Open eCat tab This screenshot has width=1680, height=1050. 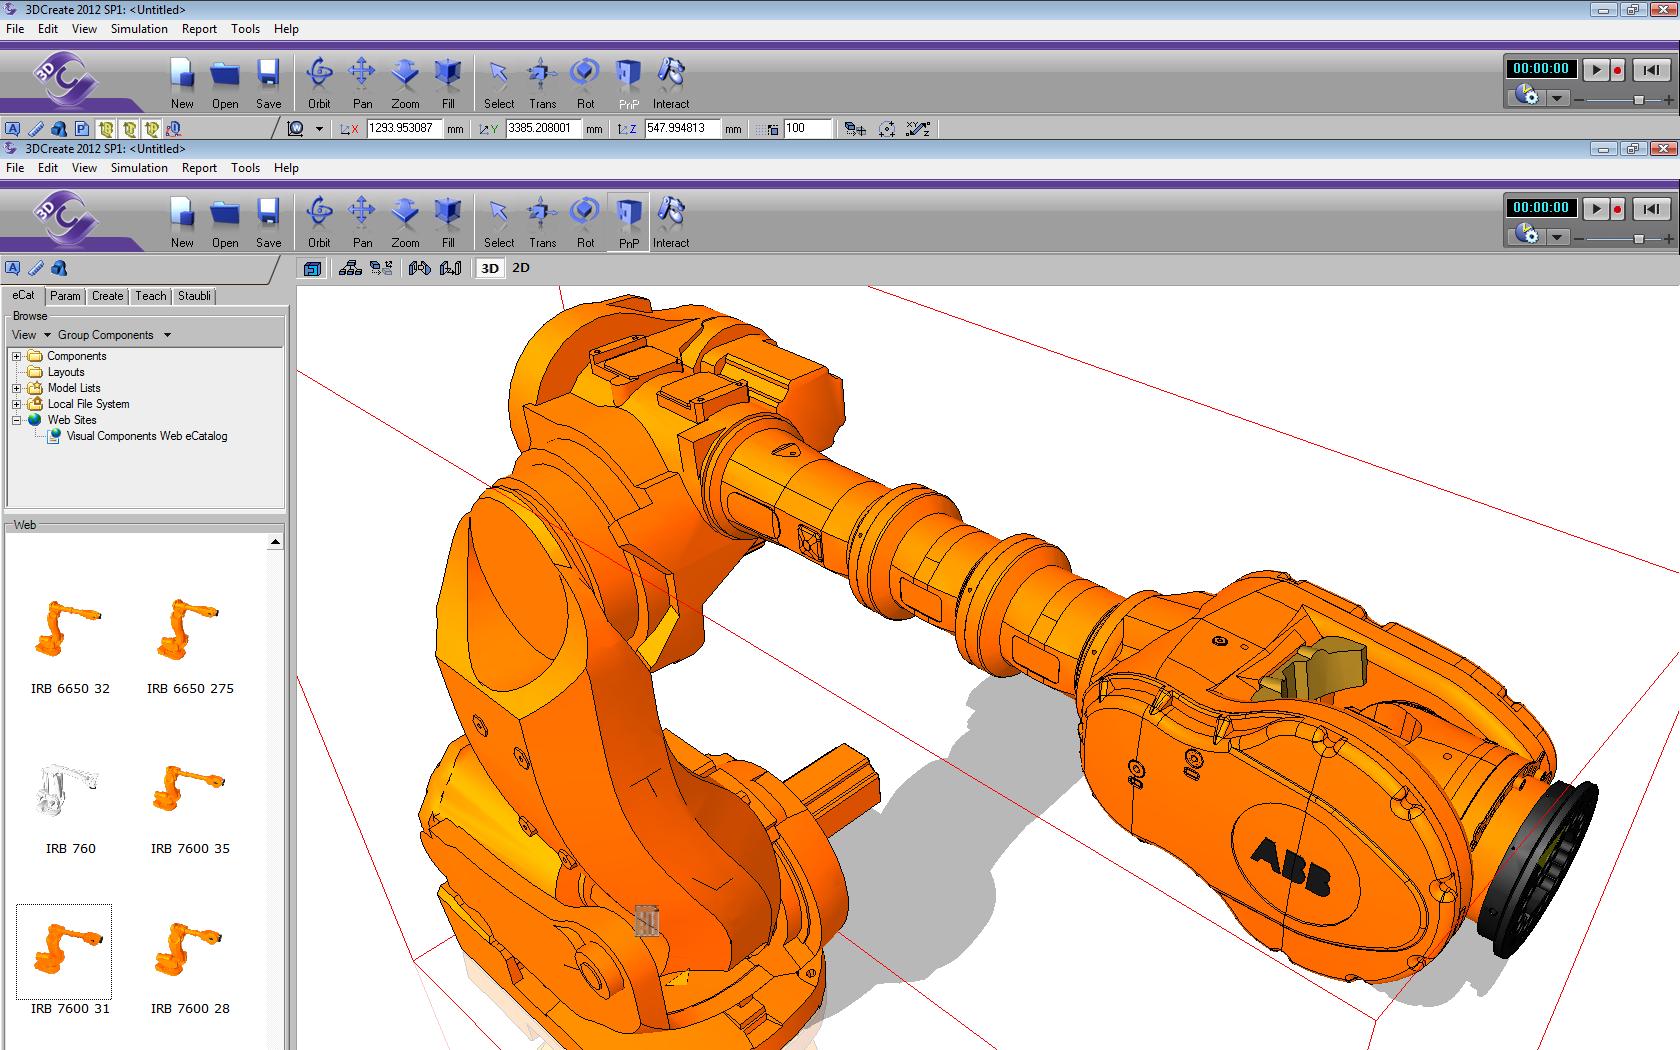(23, 295)
